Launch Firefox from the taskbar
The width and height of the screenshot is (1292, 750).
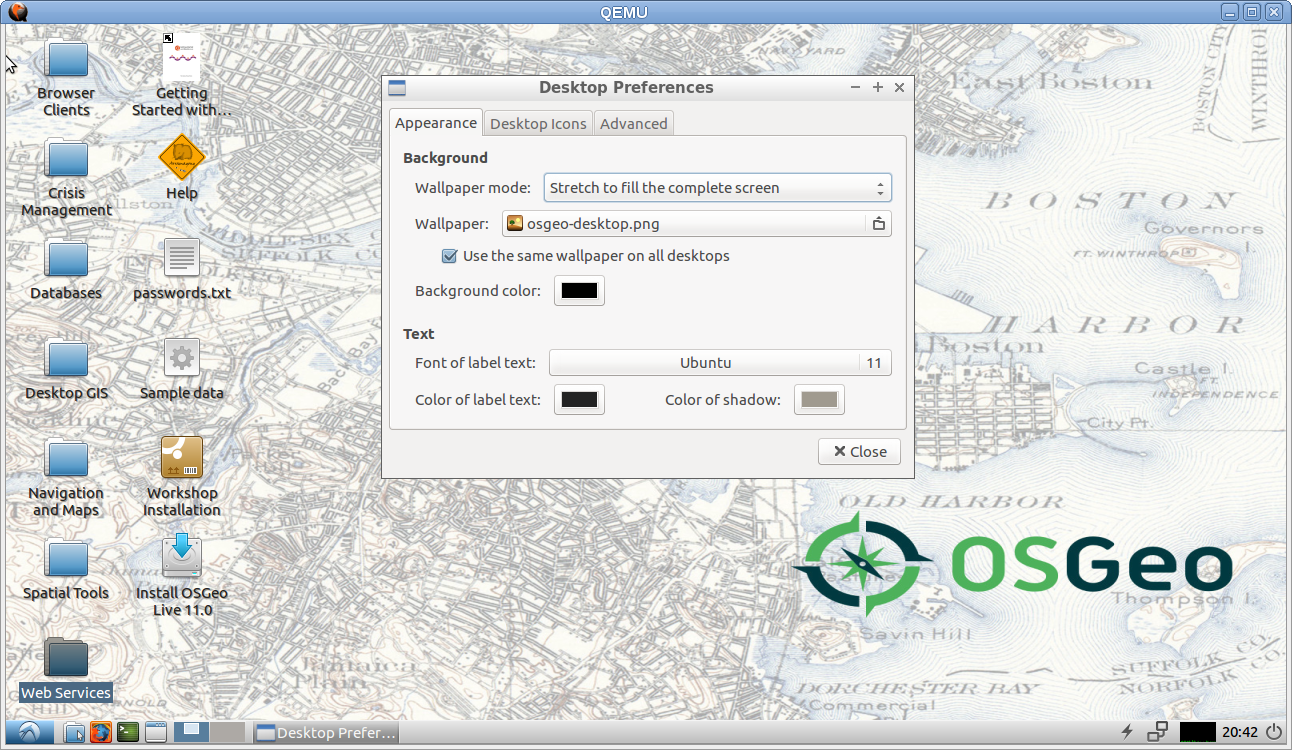tap(101, 732)
